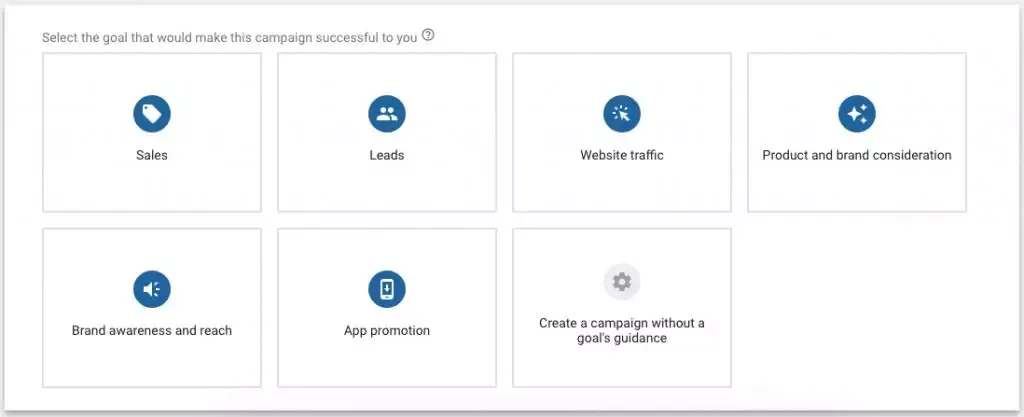
Task: Select the App promotion goal card
Action: [387, 307]
